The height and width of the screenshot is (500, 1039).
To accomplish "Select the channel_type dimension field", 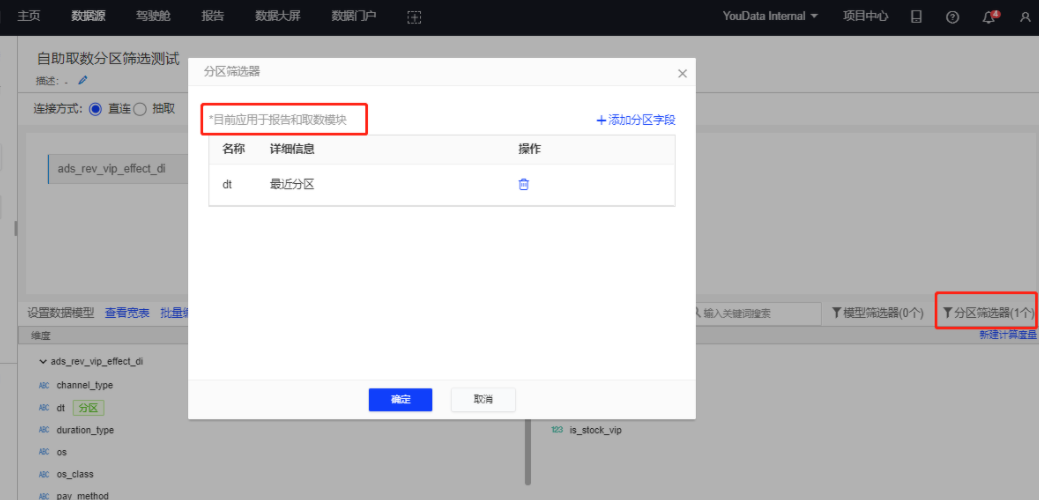I will click(x=84, y=385).
